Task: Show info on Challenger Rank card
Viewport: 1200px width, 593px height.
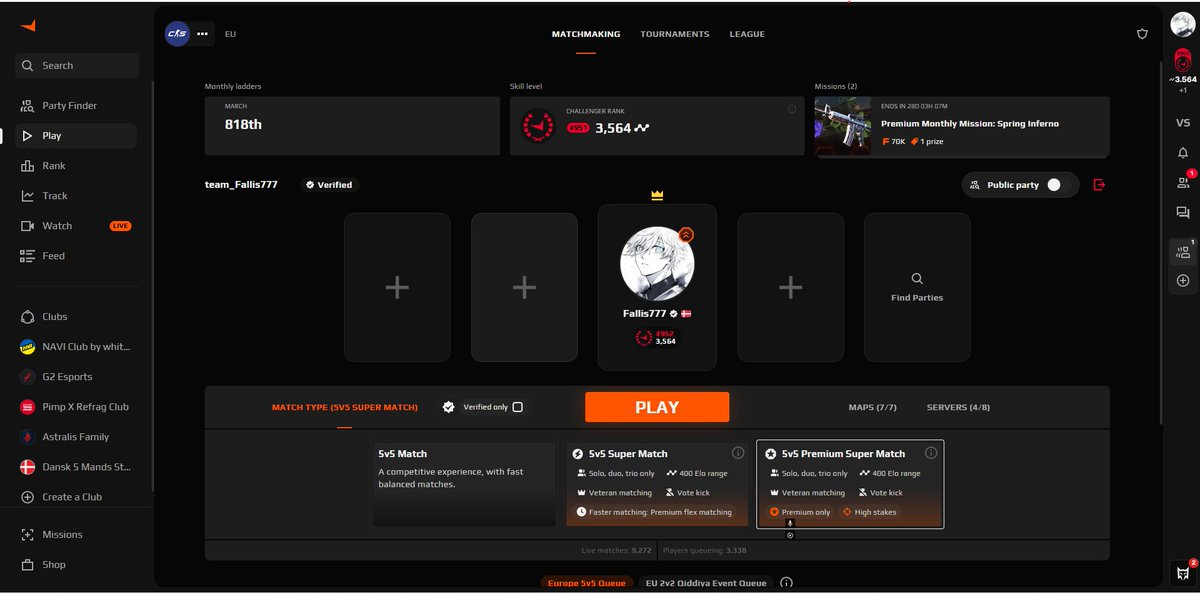Action: click(x=792, y=108)
